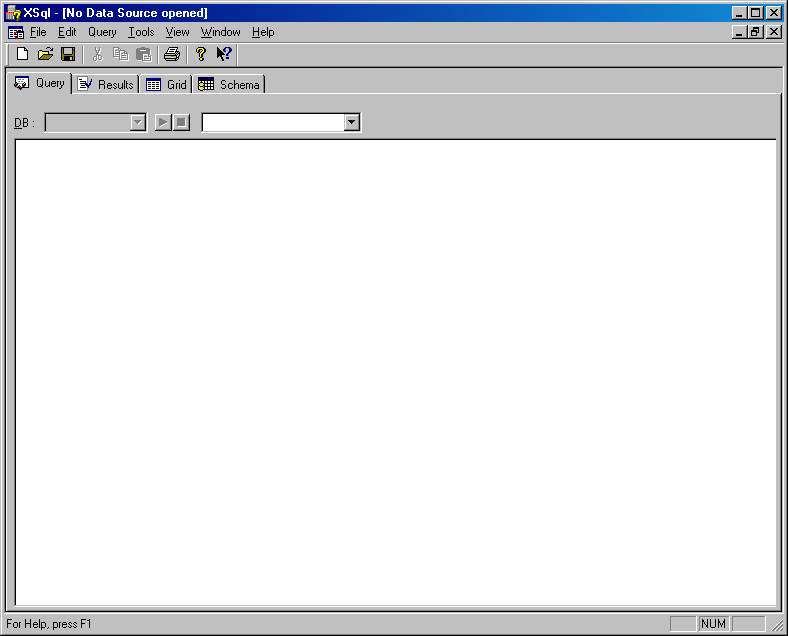Viewport: 788px width, 636px height.
Task: Open the query history combo box arrow
Action: click(x=351, y=122)
